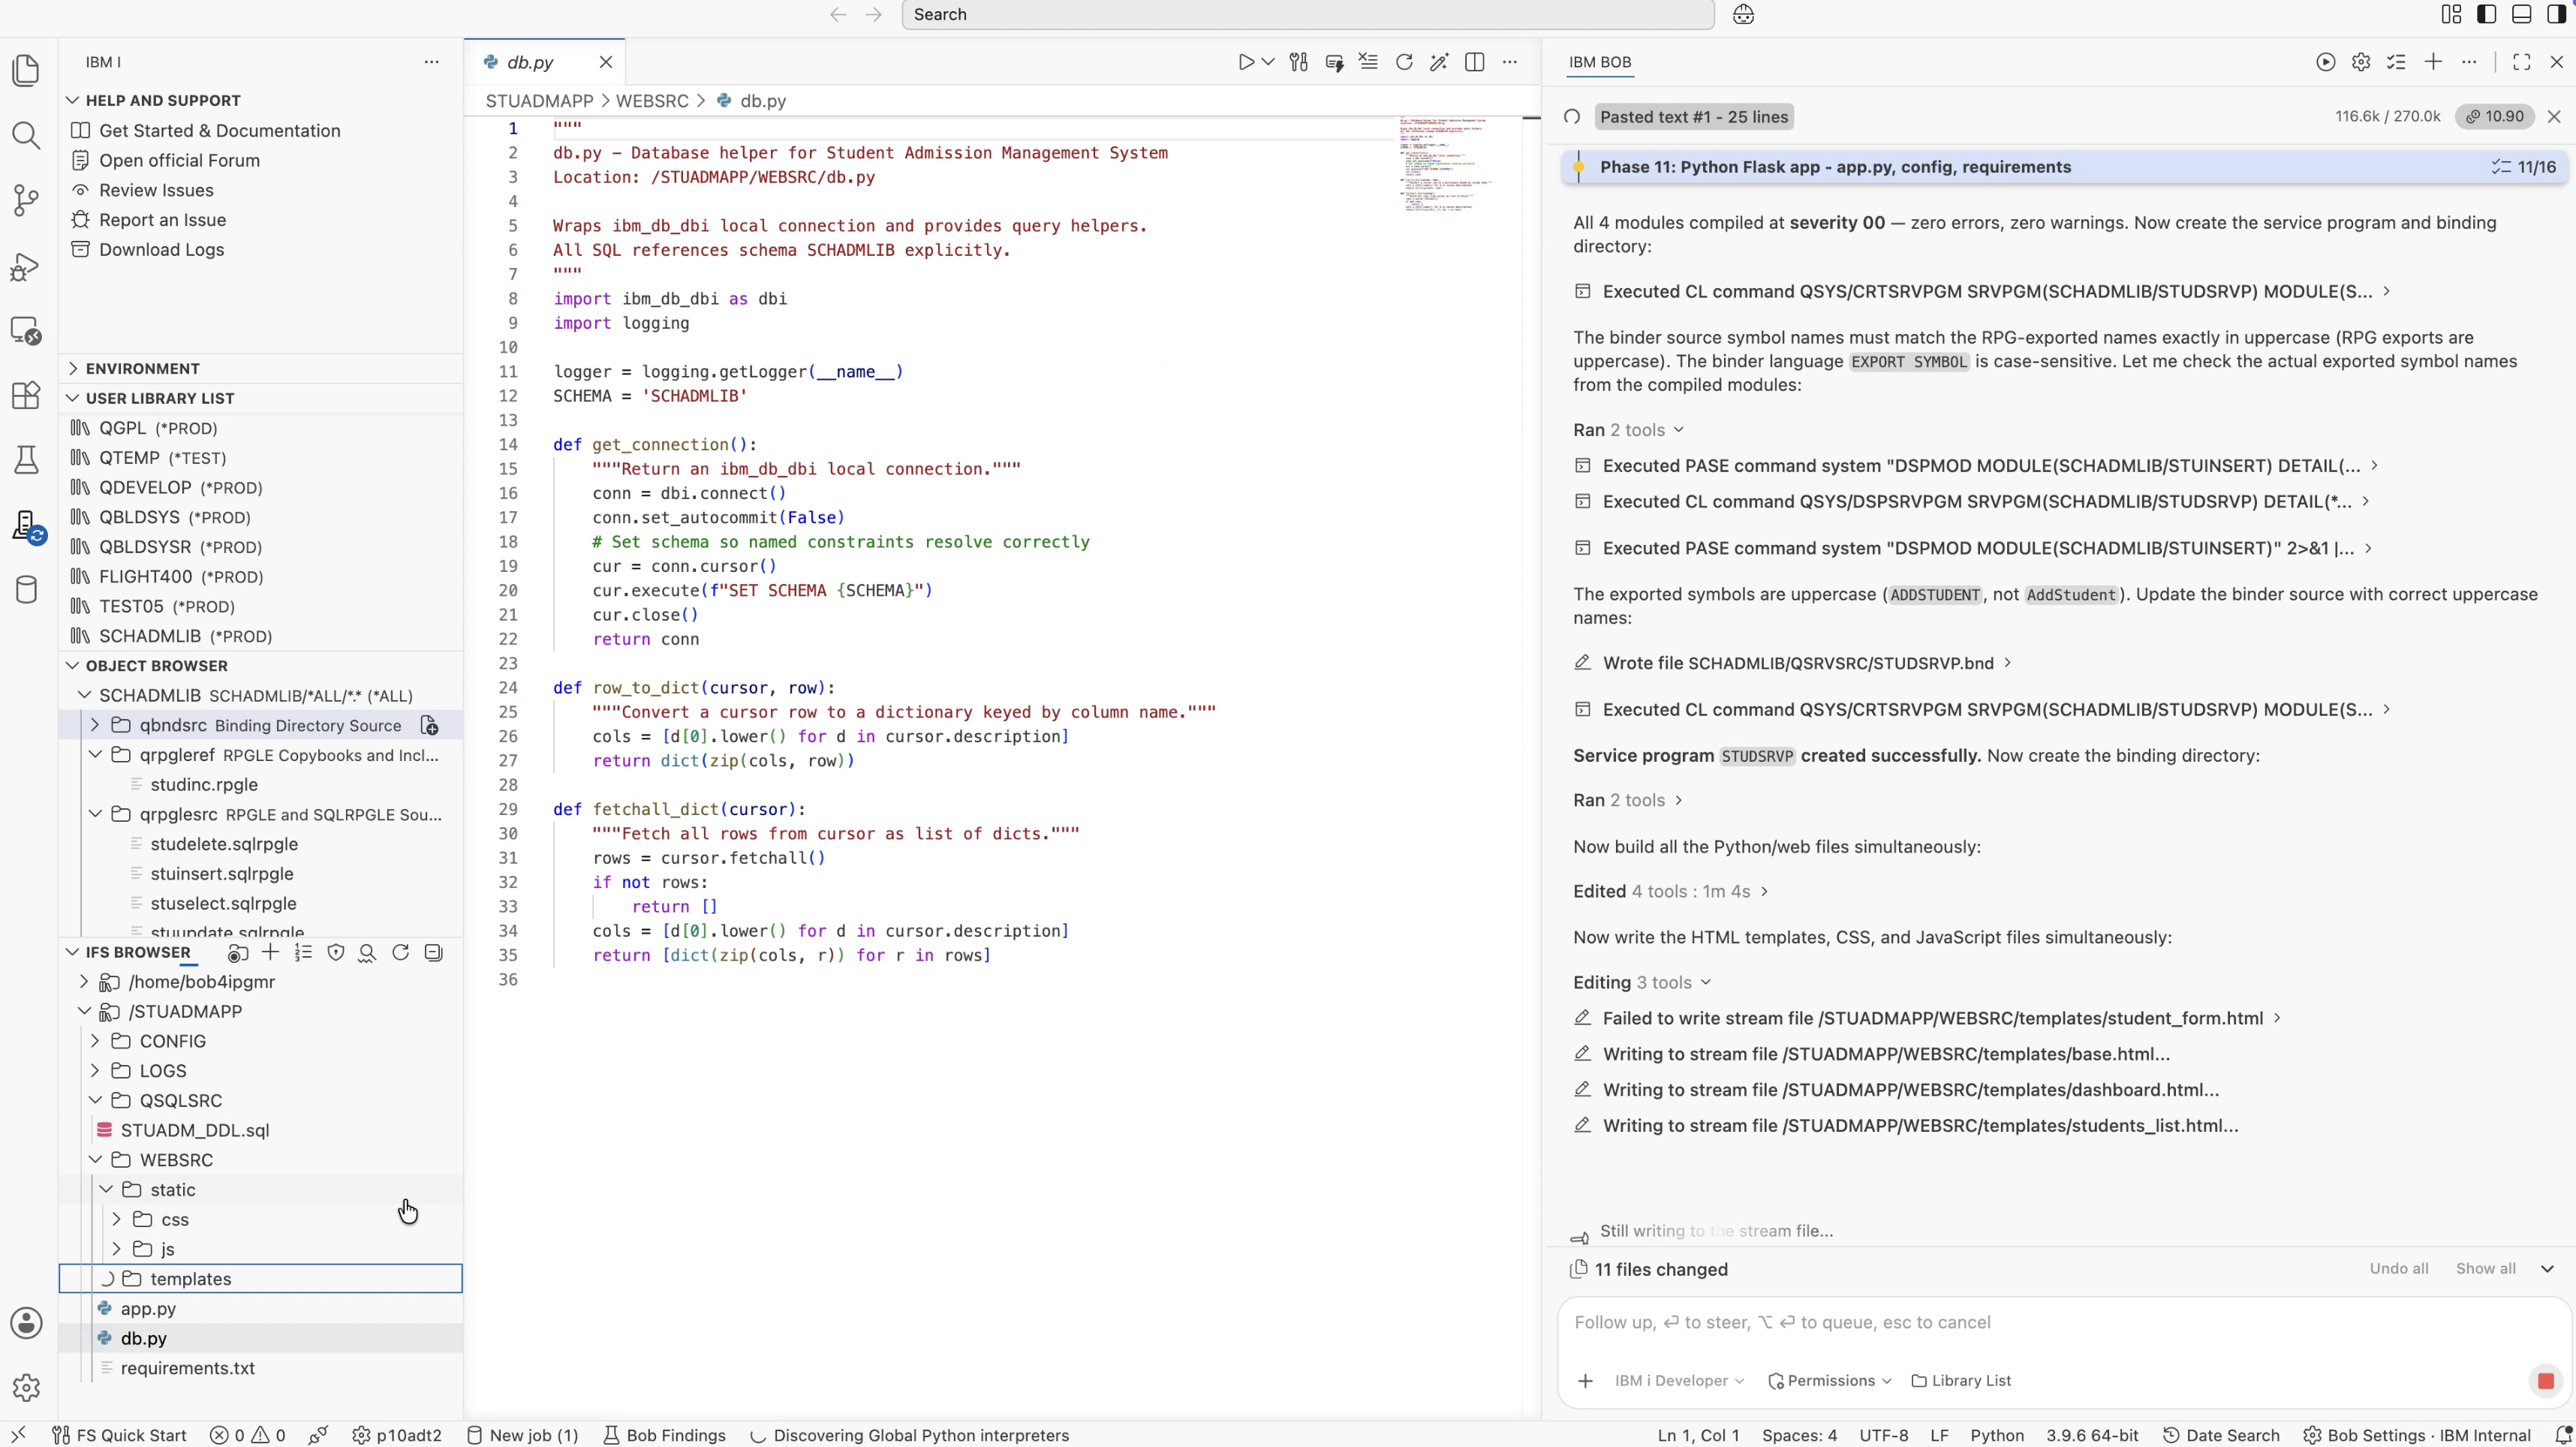The width and height of the screenshot is (2576, 1447).
Task: Show all changed files
Action: click(x=2485, y=1269)
